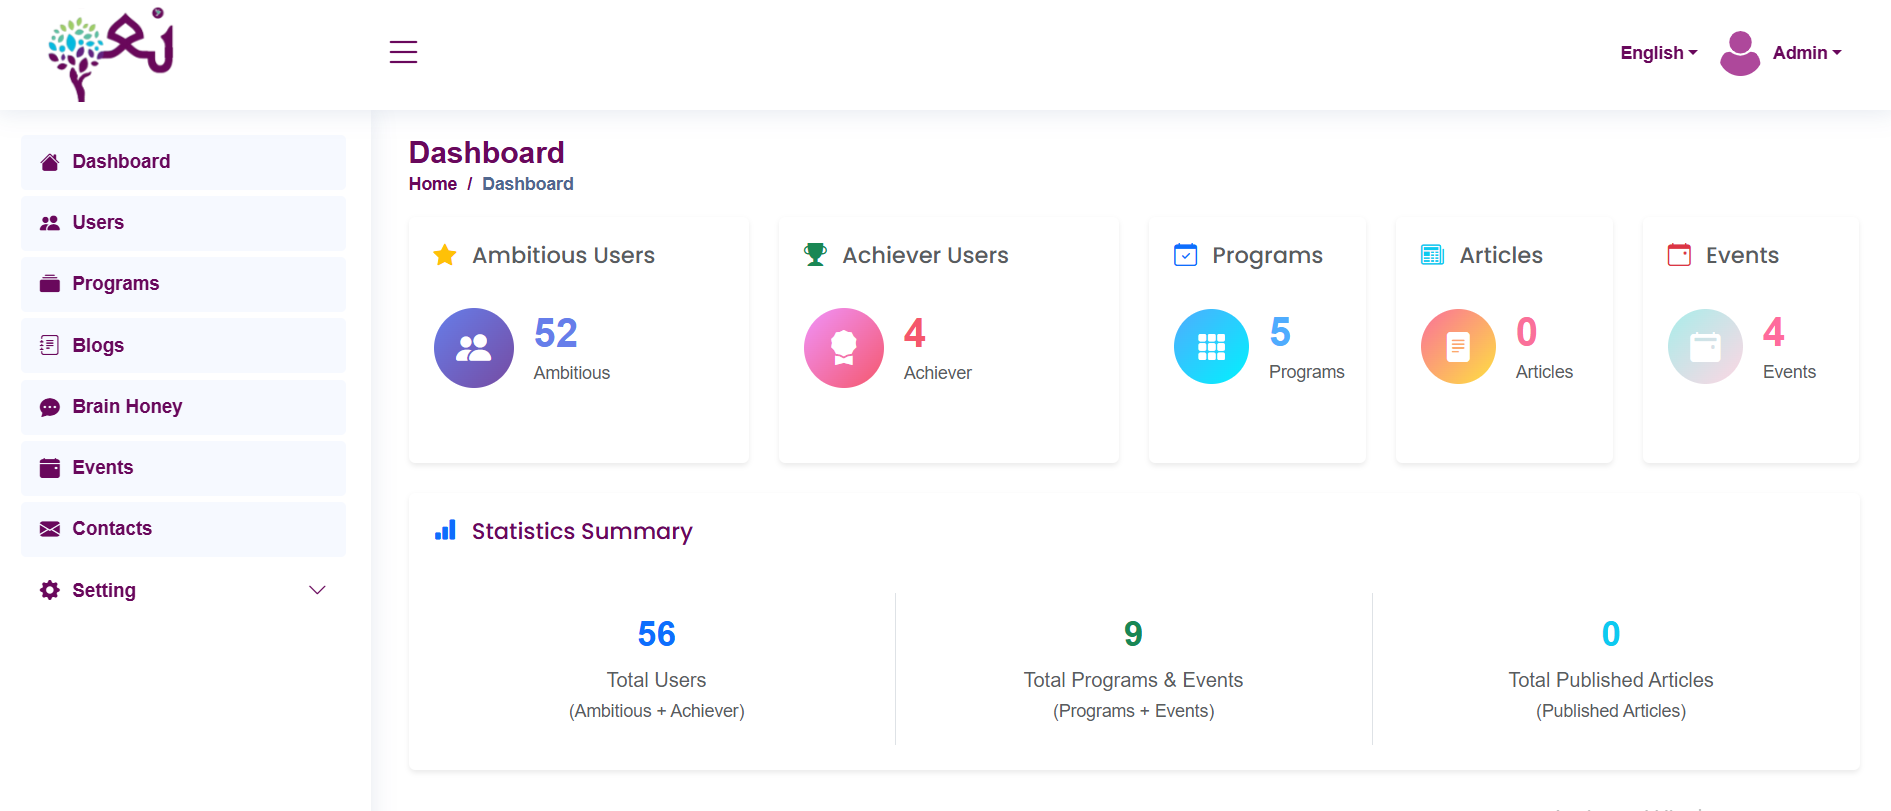The width and height of the screenshot is (1891, 811).
Task: Click the 9 Total Programs & Events value
Action: [x=1133, y=634]
